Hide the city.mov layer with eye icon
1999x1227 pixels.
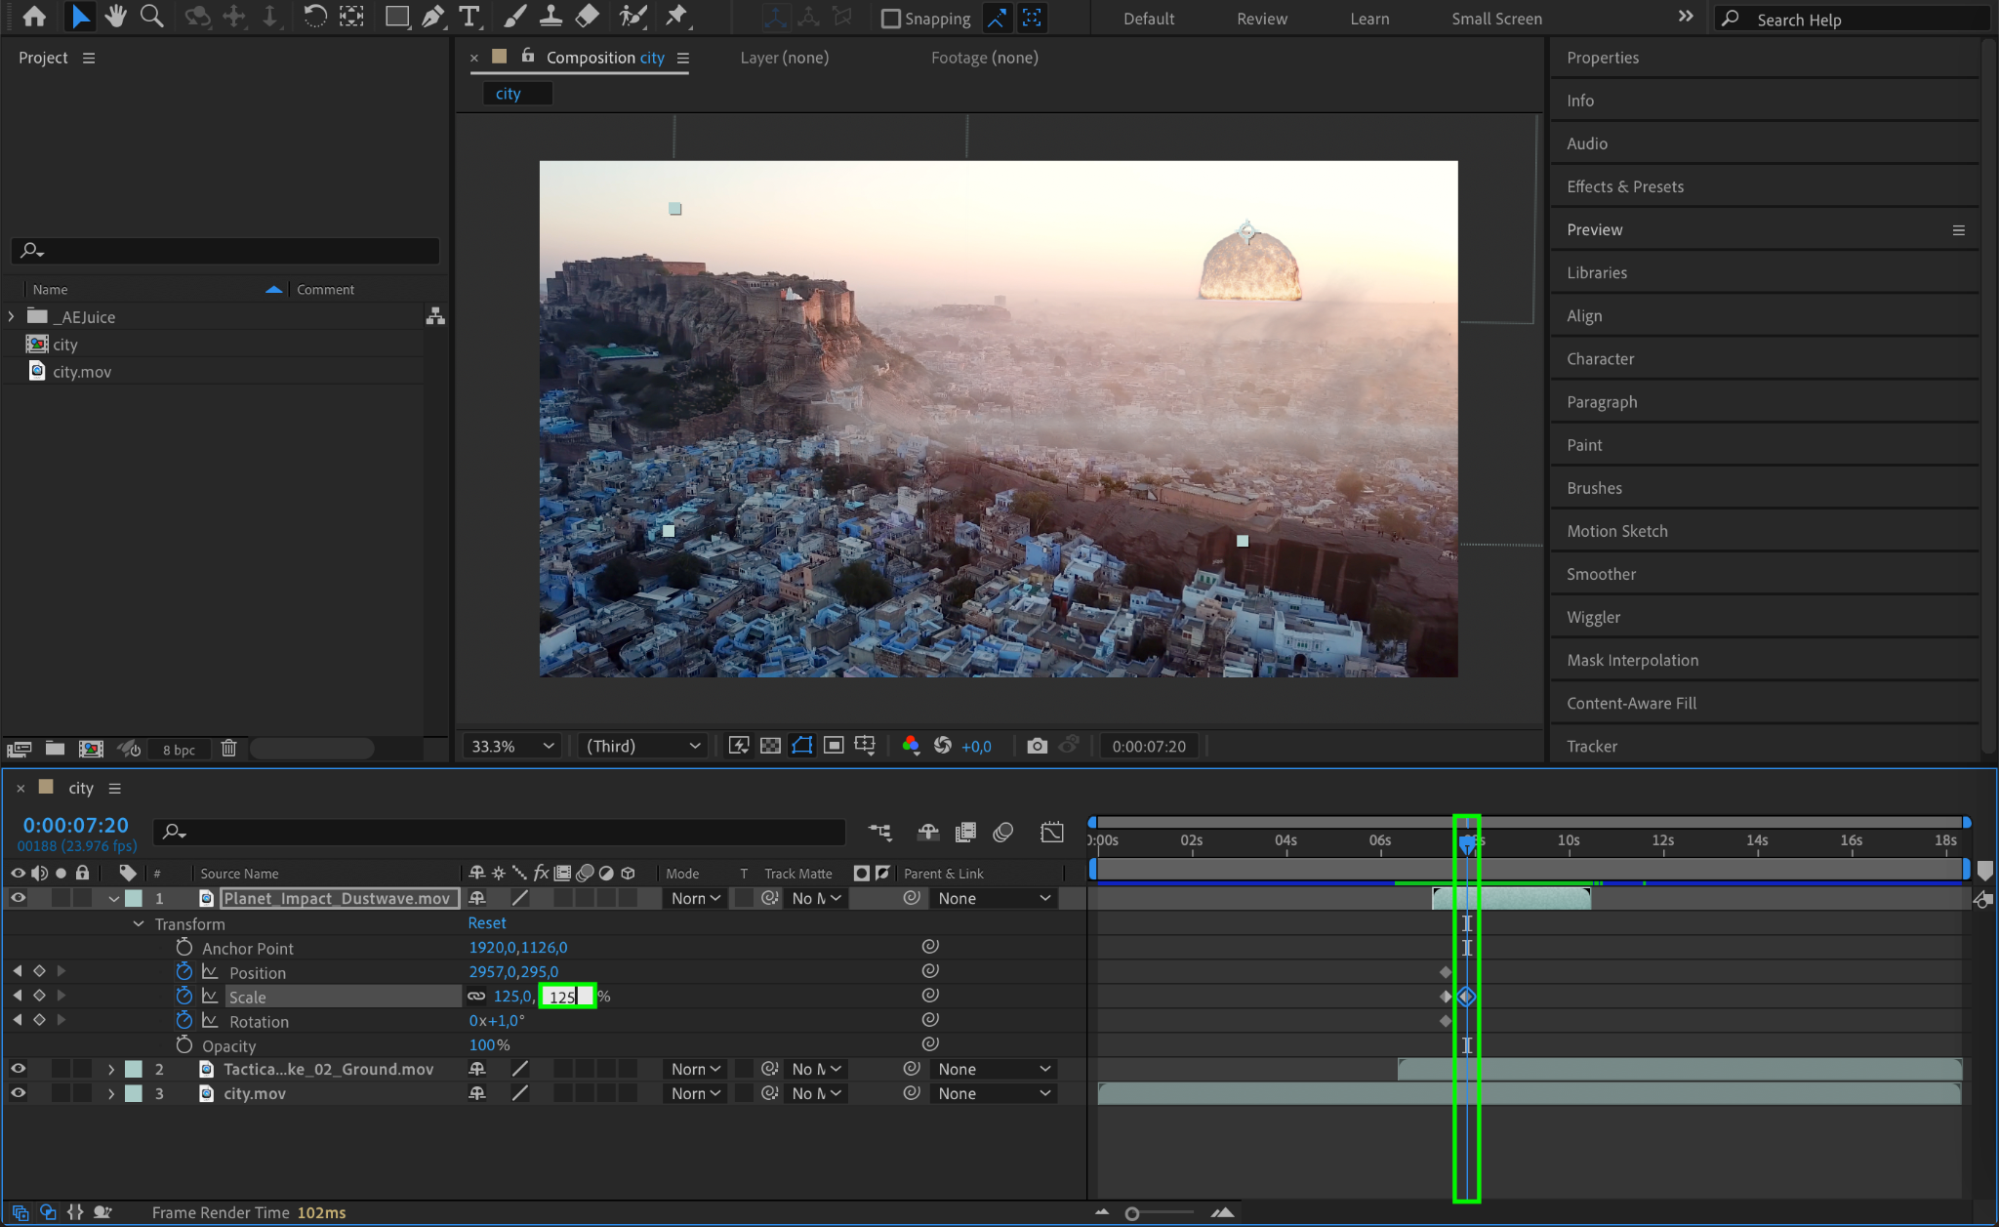coord(18,1093)
